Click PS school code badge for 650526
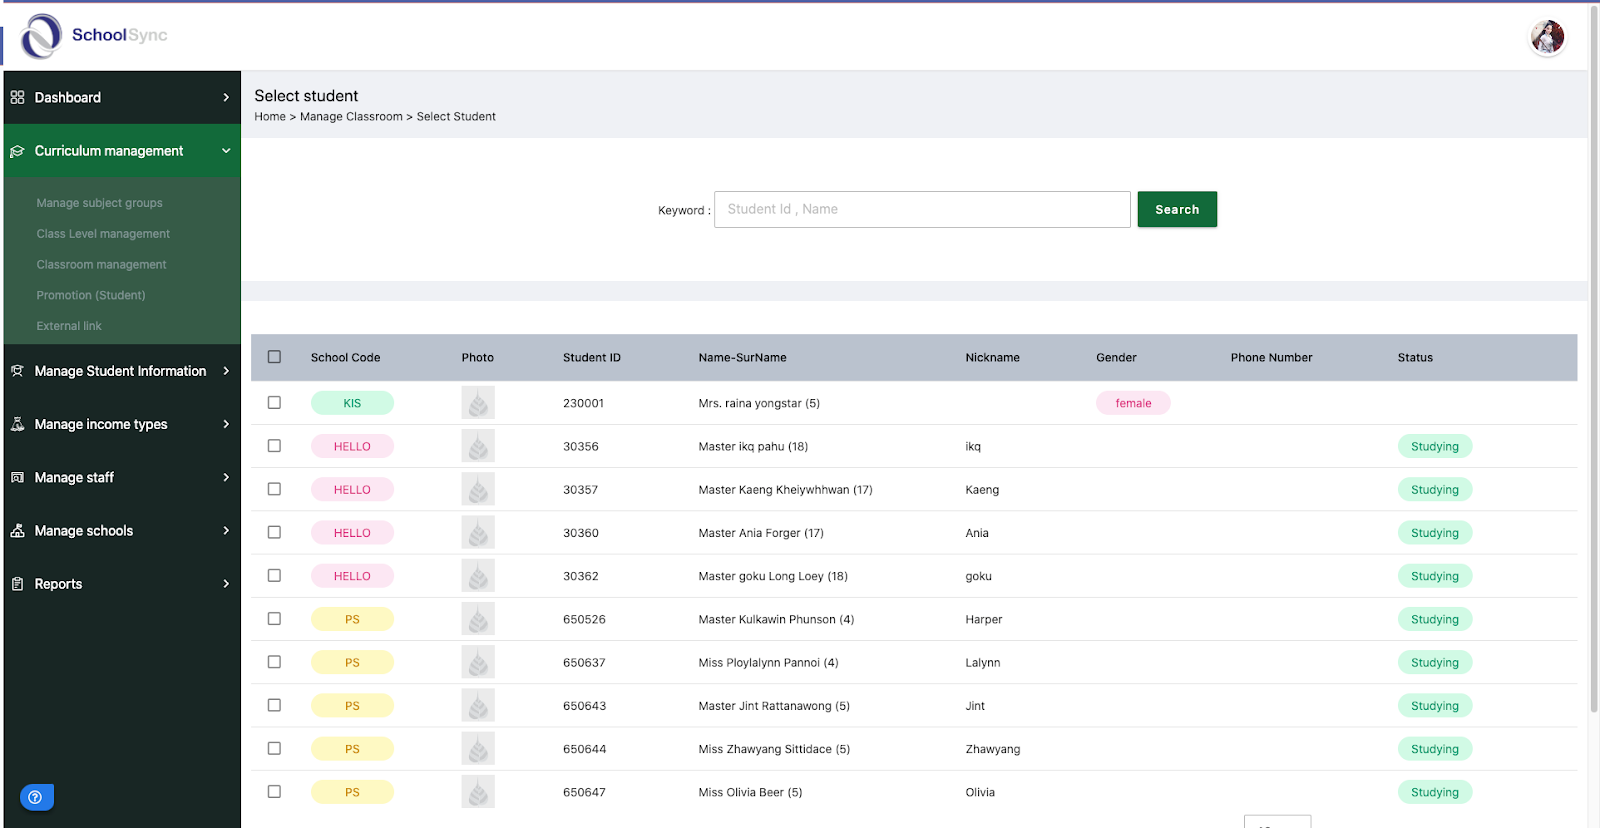Viewport: 1600px width, 828px height. [352, 619]
